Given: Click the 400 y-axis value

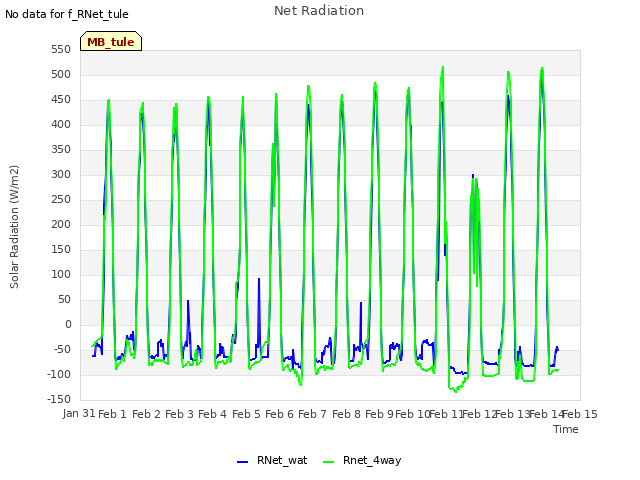Looking at the screenshot, I should (x=61, y=124).
